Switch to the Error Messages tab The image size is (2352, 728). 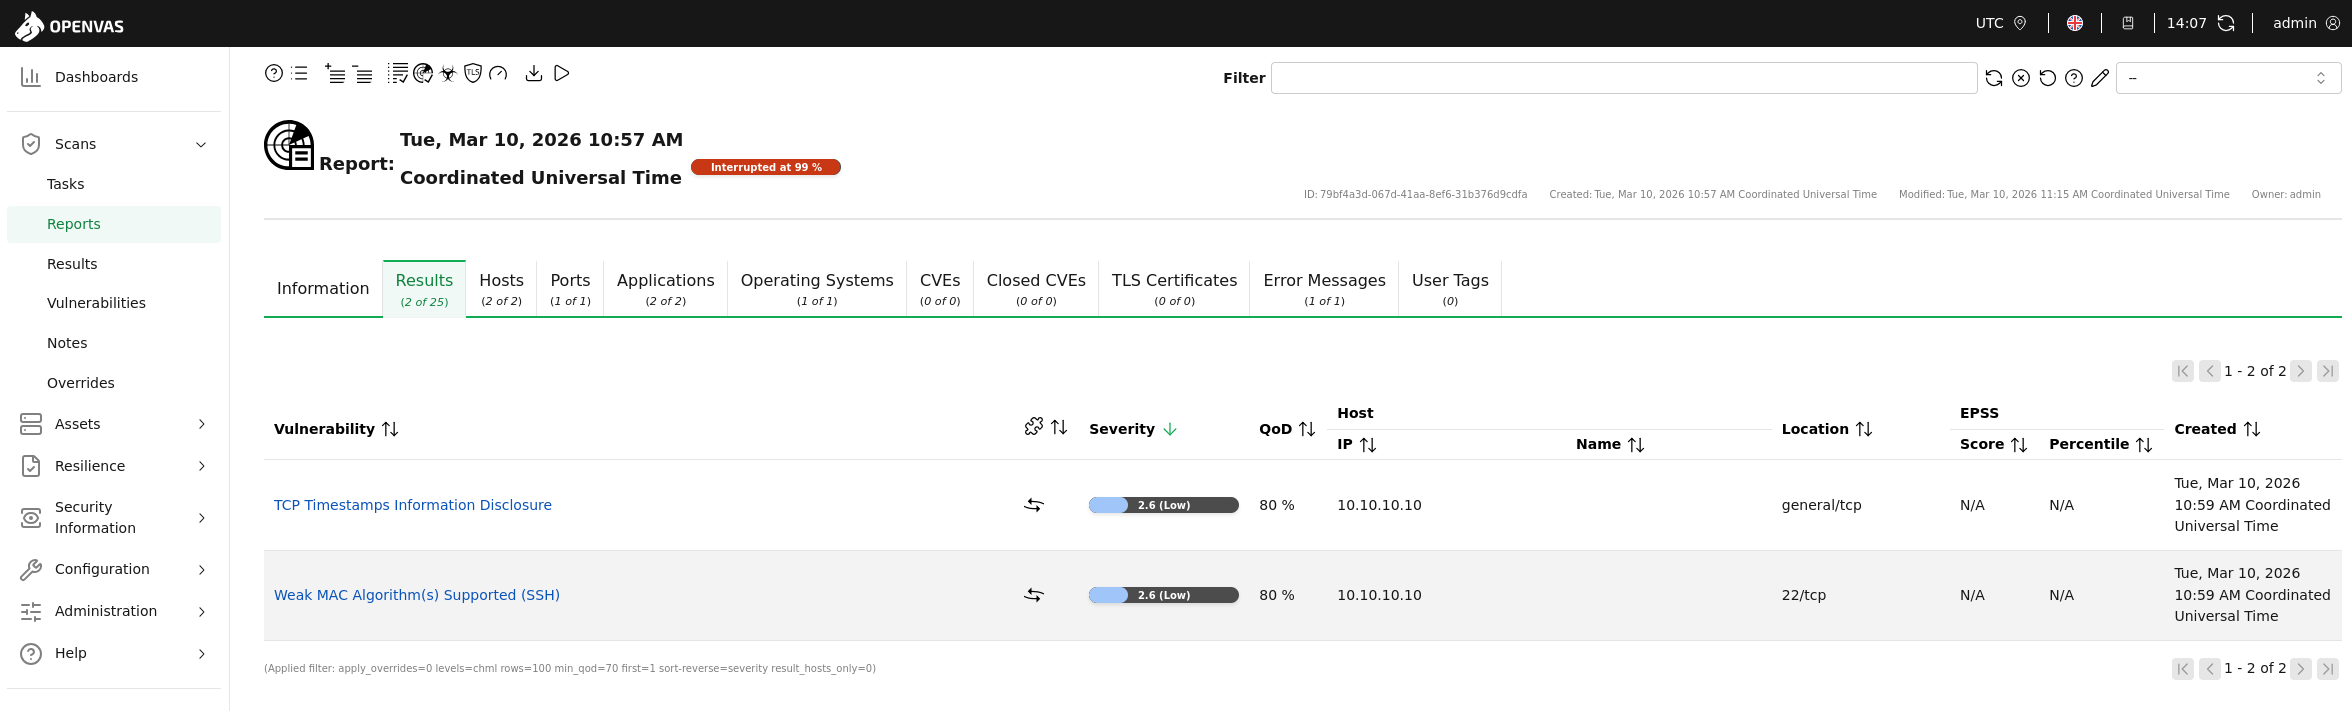pos(1324,288)
